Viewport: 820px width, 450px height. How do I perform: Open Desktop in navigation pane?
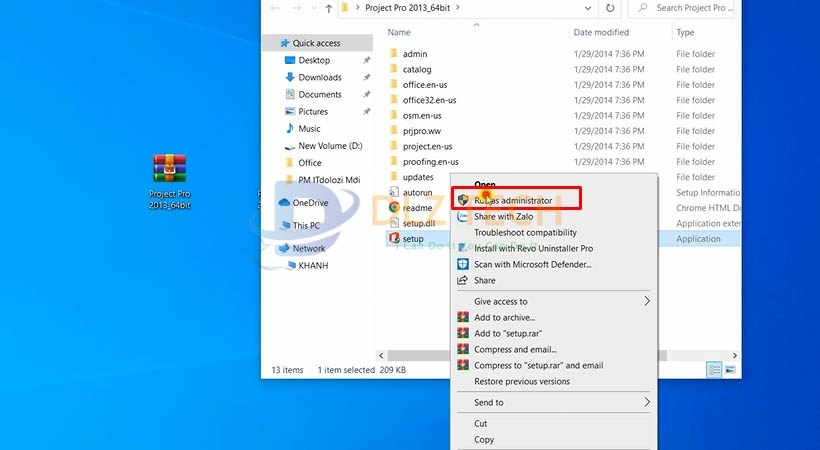pos(314,60)
